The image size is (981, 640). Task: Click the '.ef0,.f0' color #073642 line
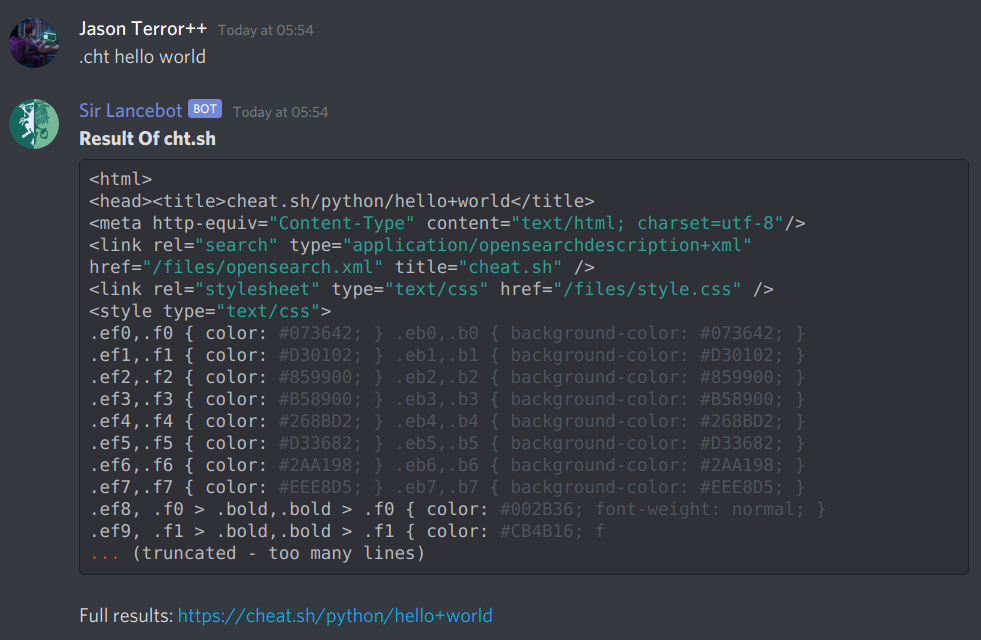[447, 333]
